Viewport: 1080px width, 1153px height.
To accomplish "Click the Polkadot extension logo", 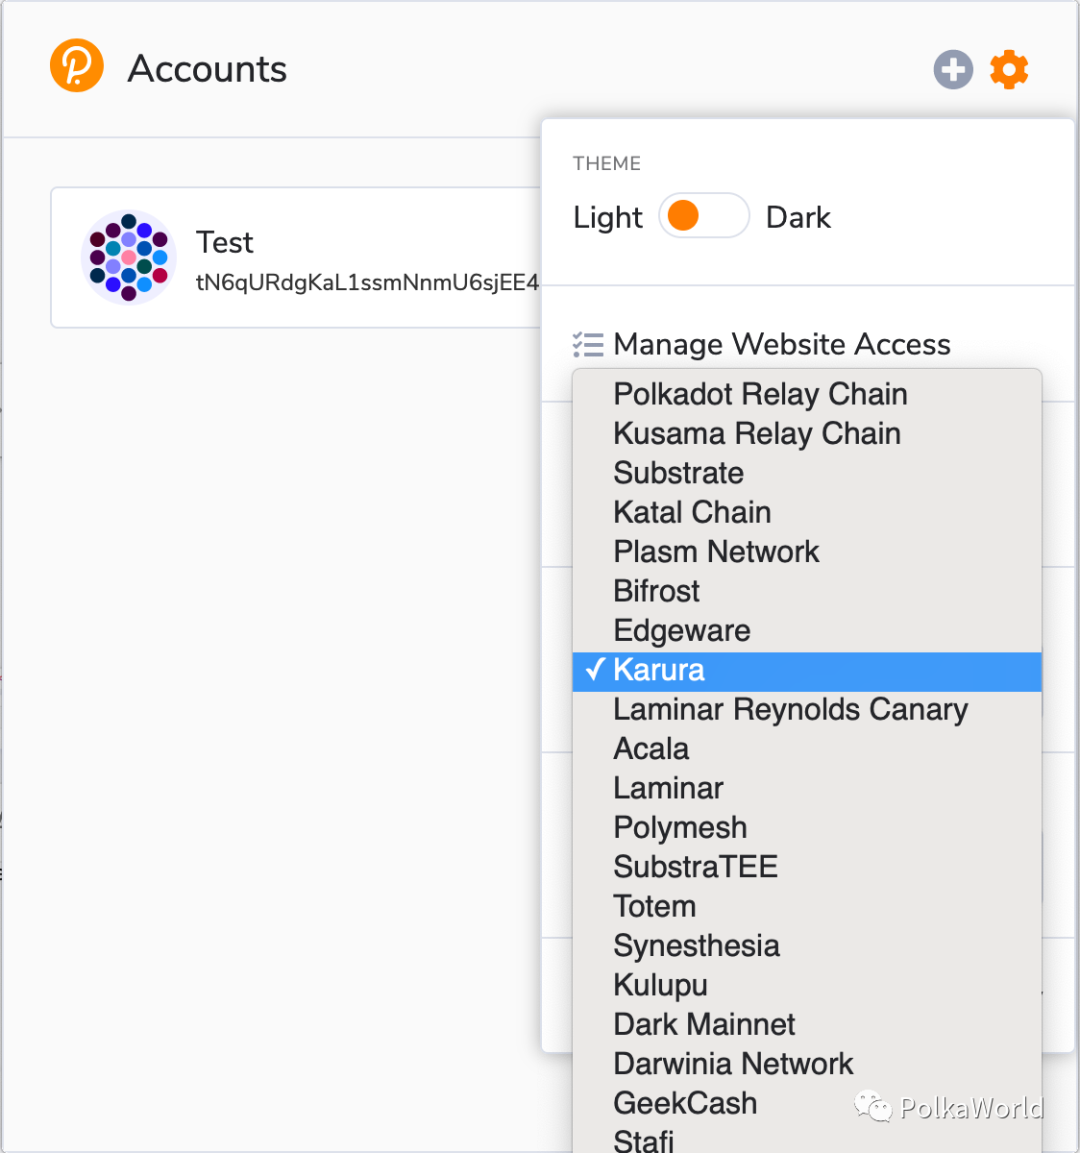I will [x=76, y=65].
